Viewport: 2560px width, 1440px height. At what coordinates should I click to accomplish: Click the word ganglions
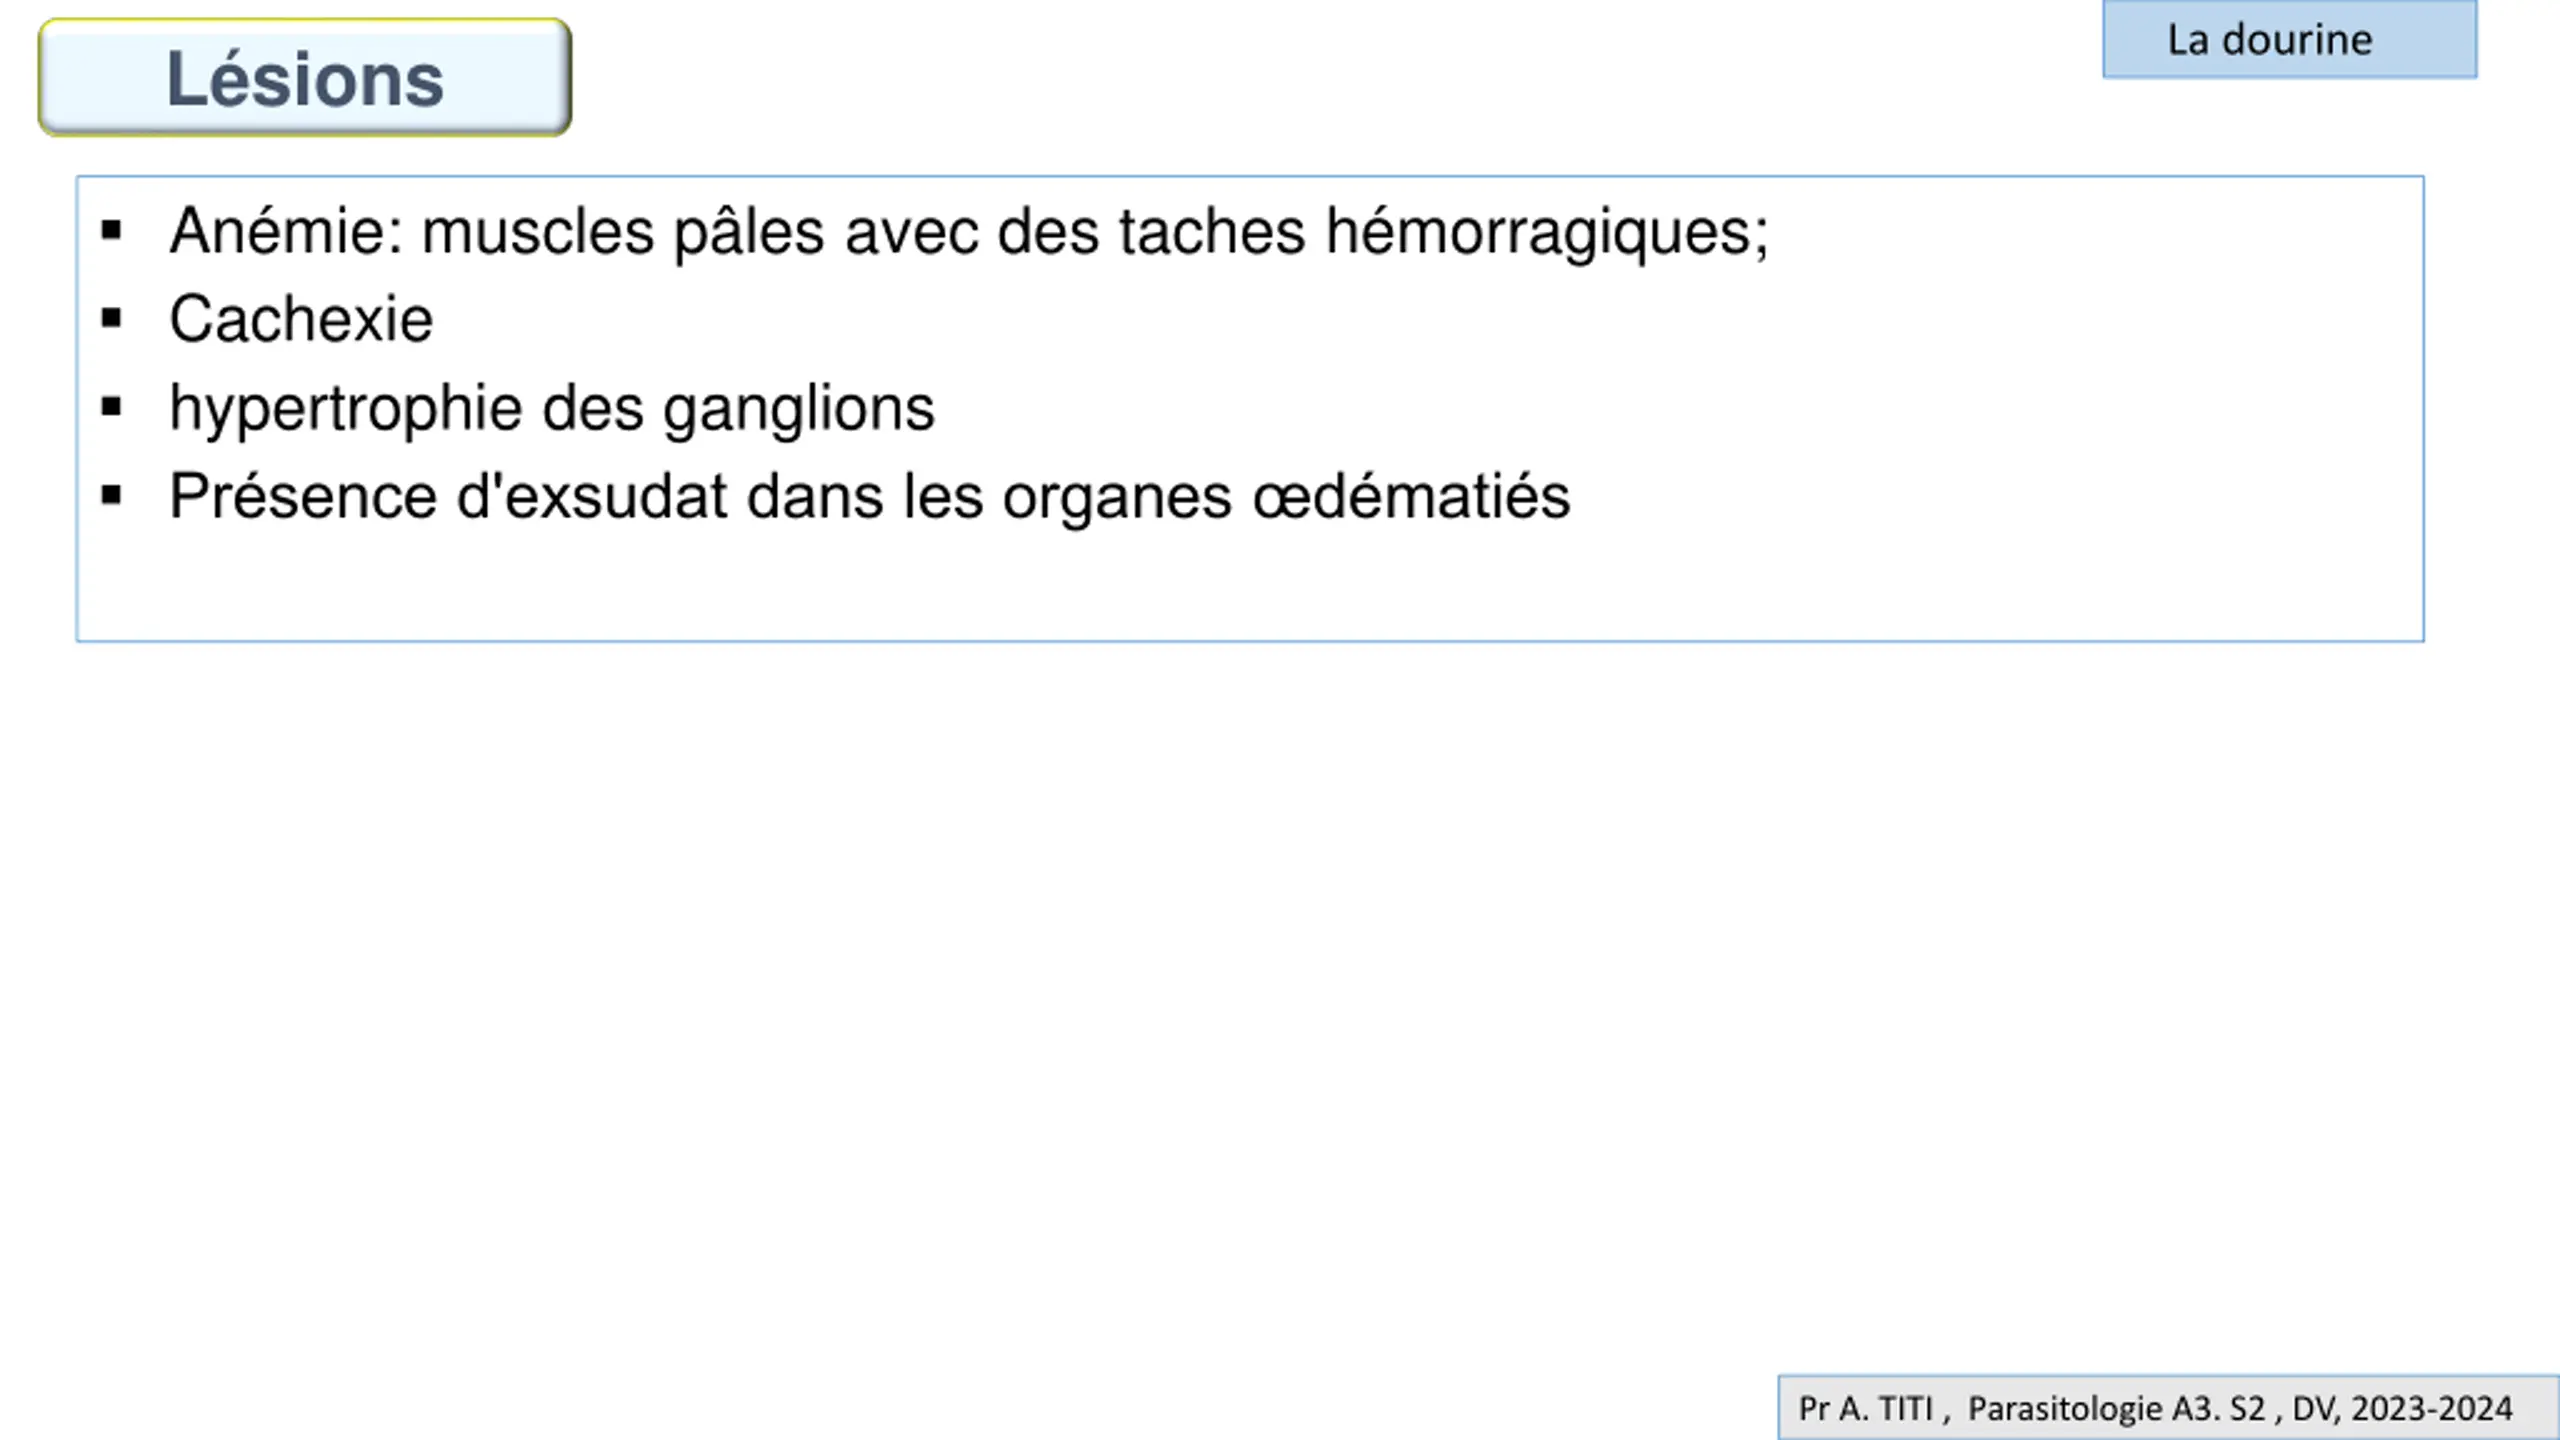799,409
